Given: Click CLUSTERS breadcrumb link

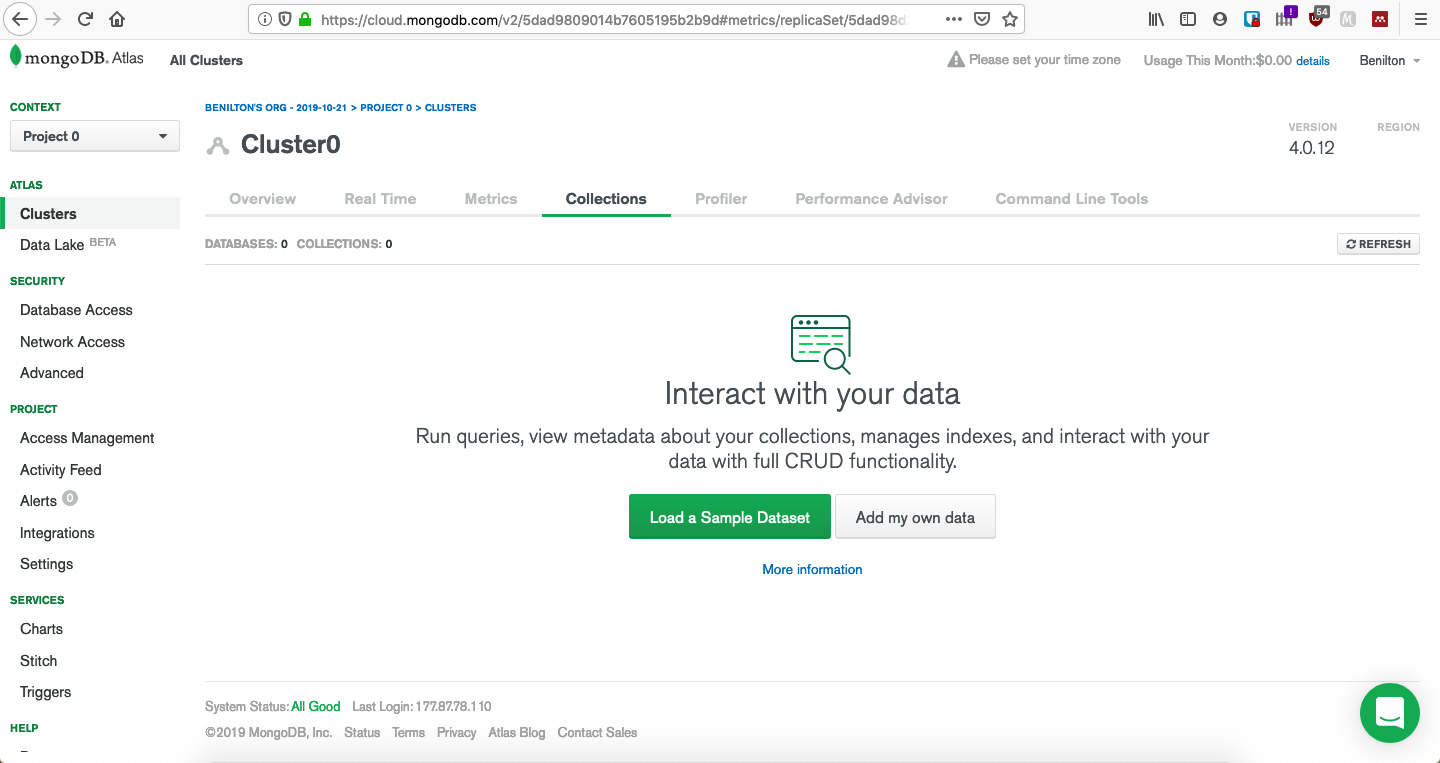Looking at the screenshot, I should (450, 107).
